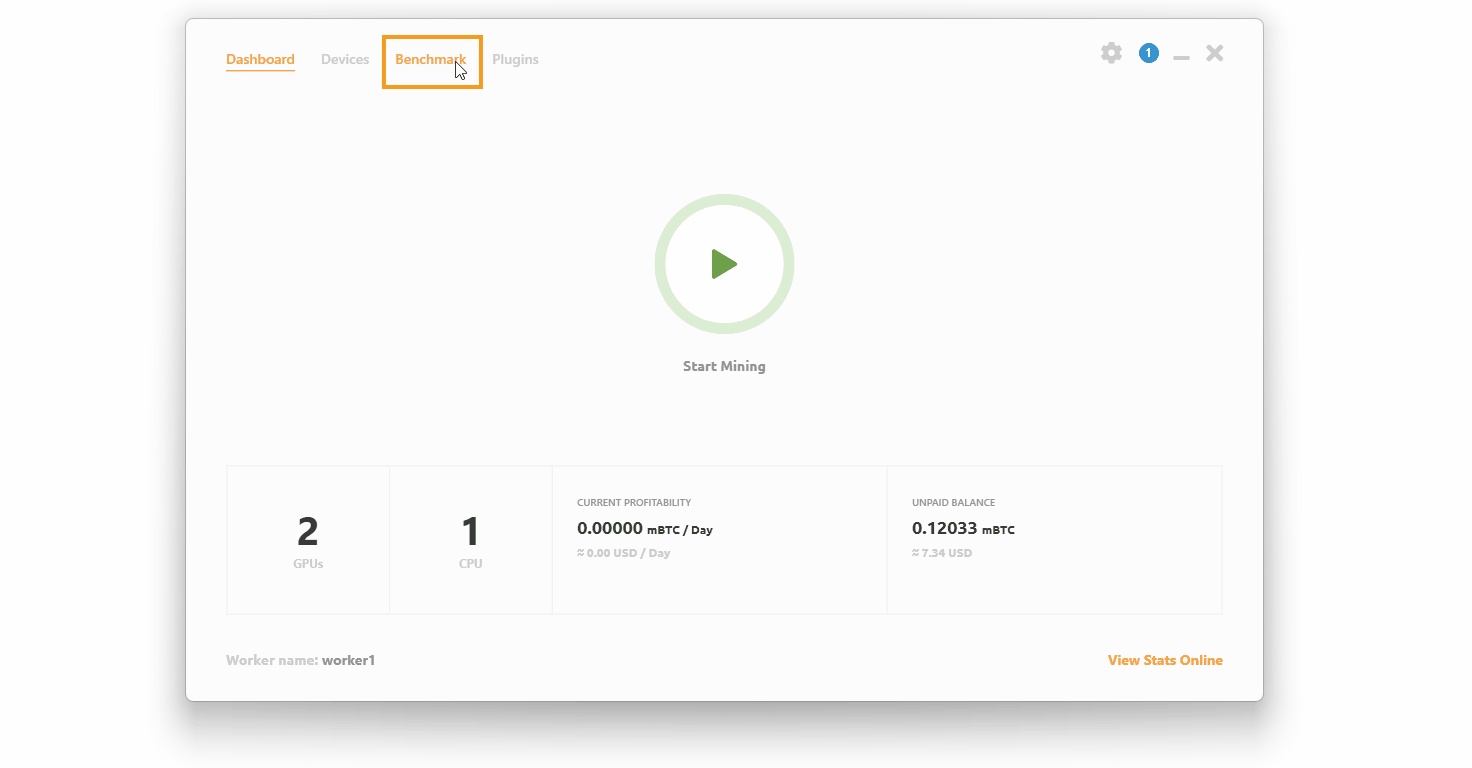This screenshot has width=1472, height=768.
Task: Open the Benchmark tab
Action: pos(430,59)
